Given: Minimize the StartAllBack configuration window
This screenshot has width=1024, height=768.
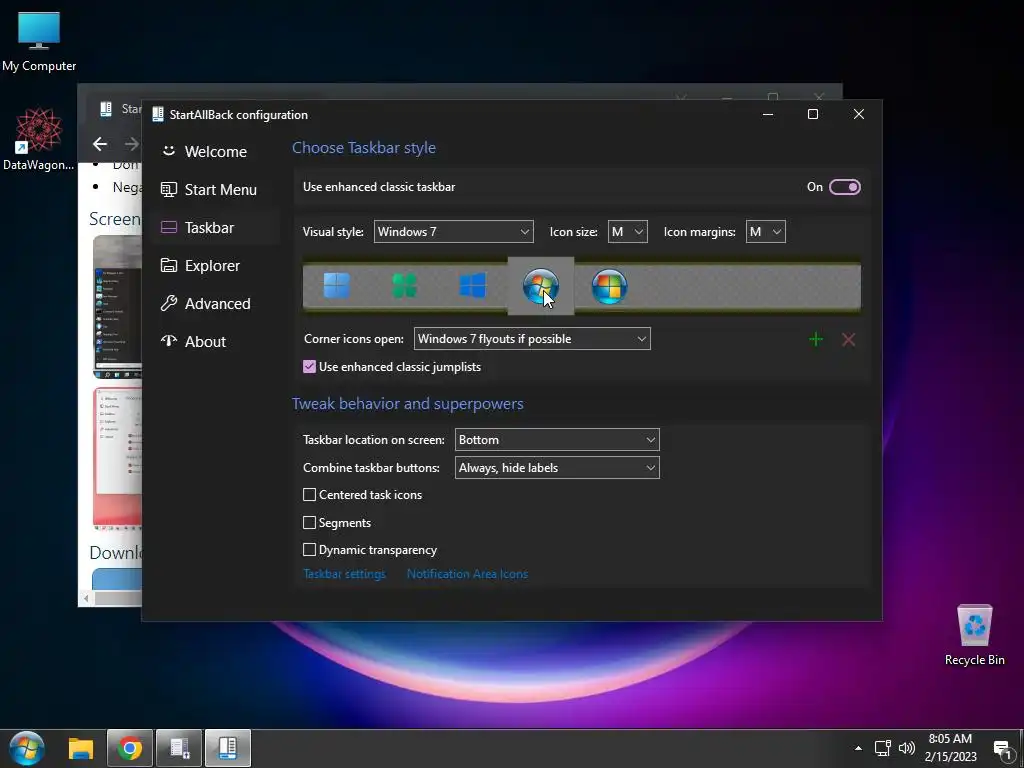Looking at the screenshot, I should coord(768,114).
